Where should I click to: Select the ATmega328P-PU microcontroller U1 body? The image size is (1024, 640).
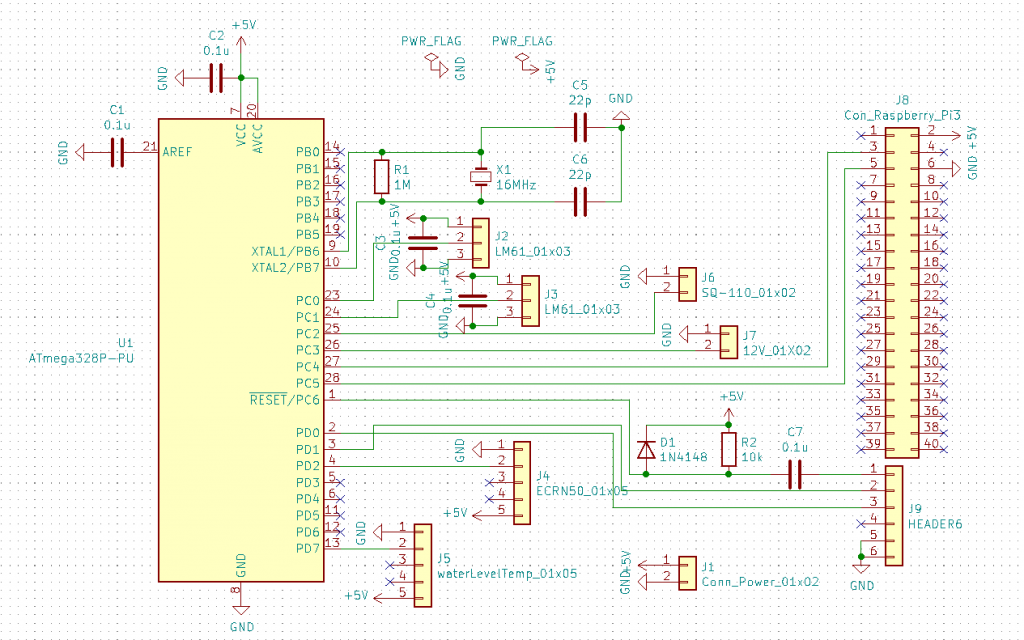240,350
